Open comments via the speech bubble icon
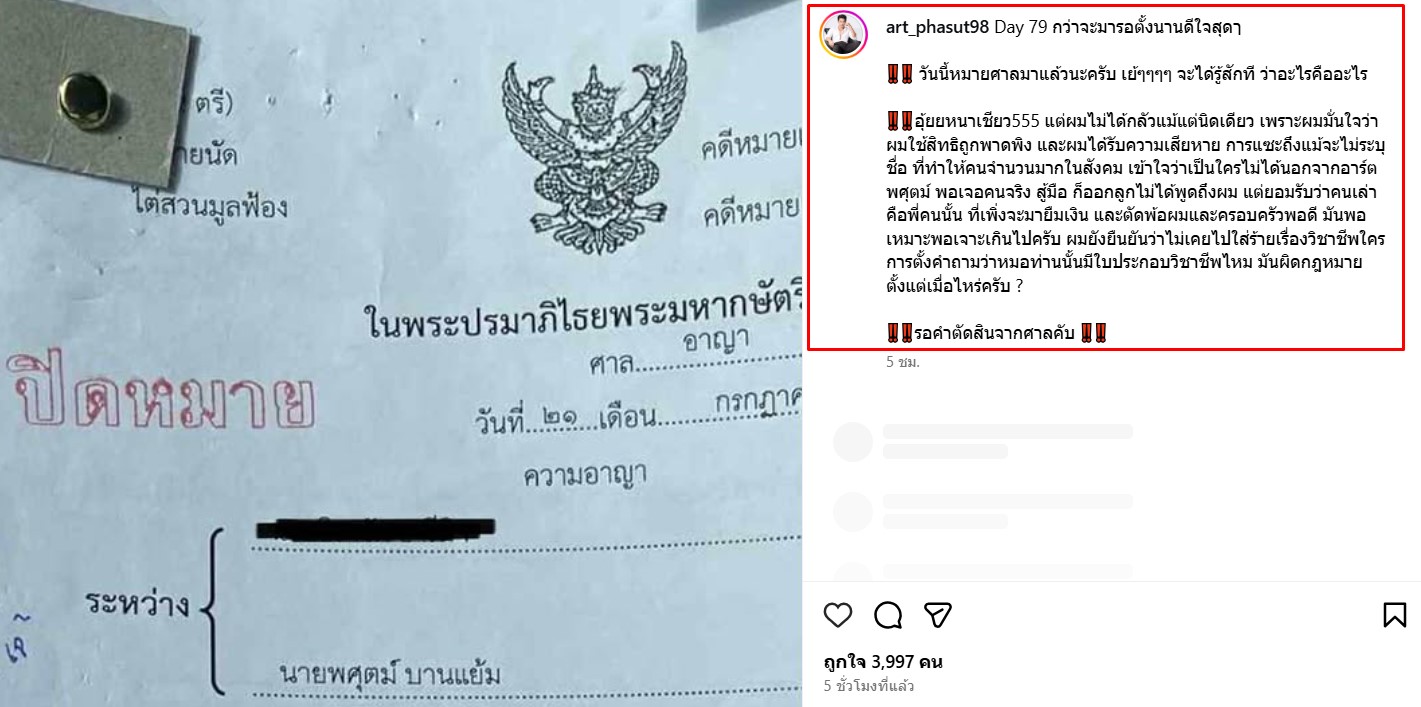Screen dimensions: 1421x707 [x=888, y=614]
